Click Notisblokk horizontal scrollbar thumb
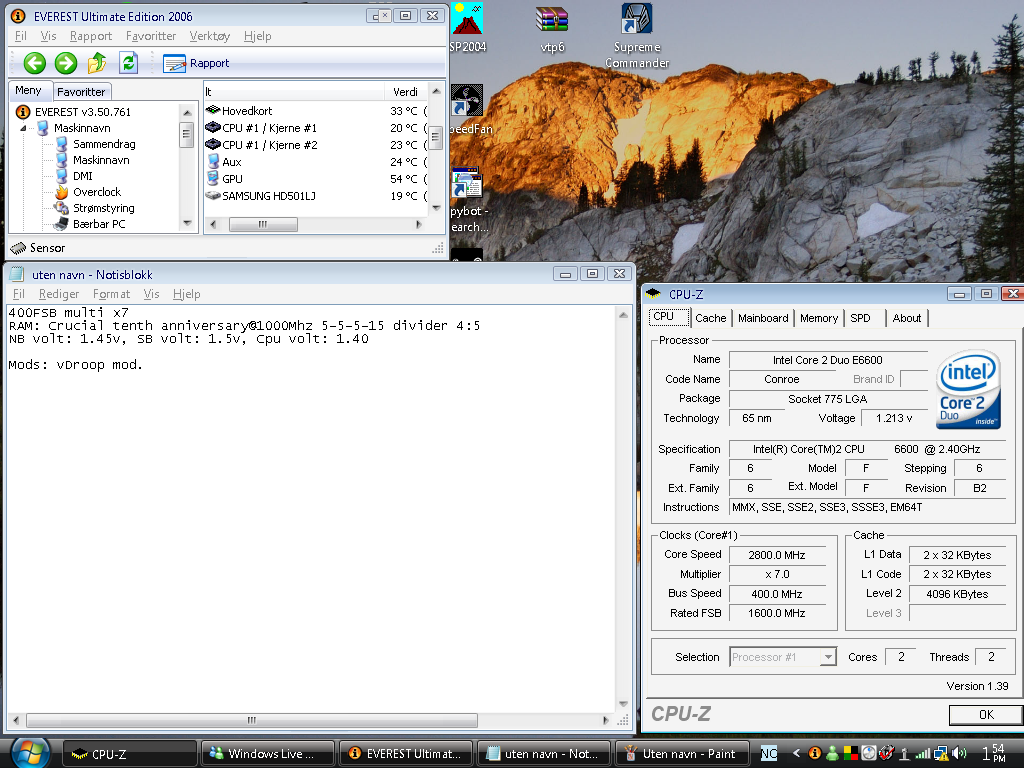1024x768 pixels. pos(251,720)
